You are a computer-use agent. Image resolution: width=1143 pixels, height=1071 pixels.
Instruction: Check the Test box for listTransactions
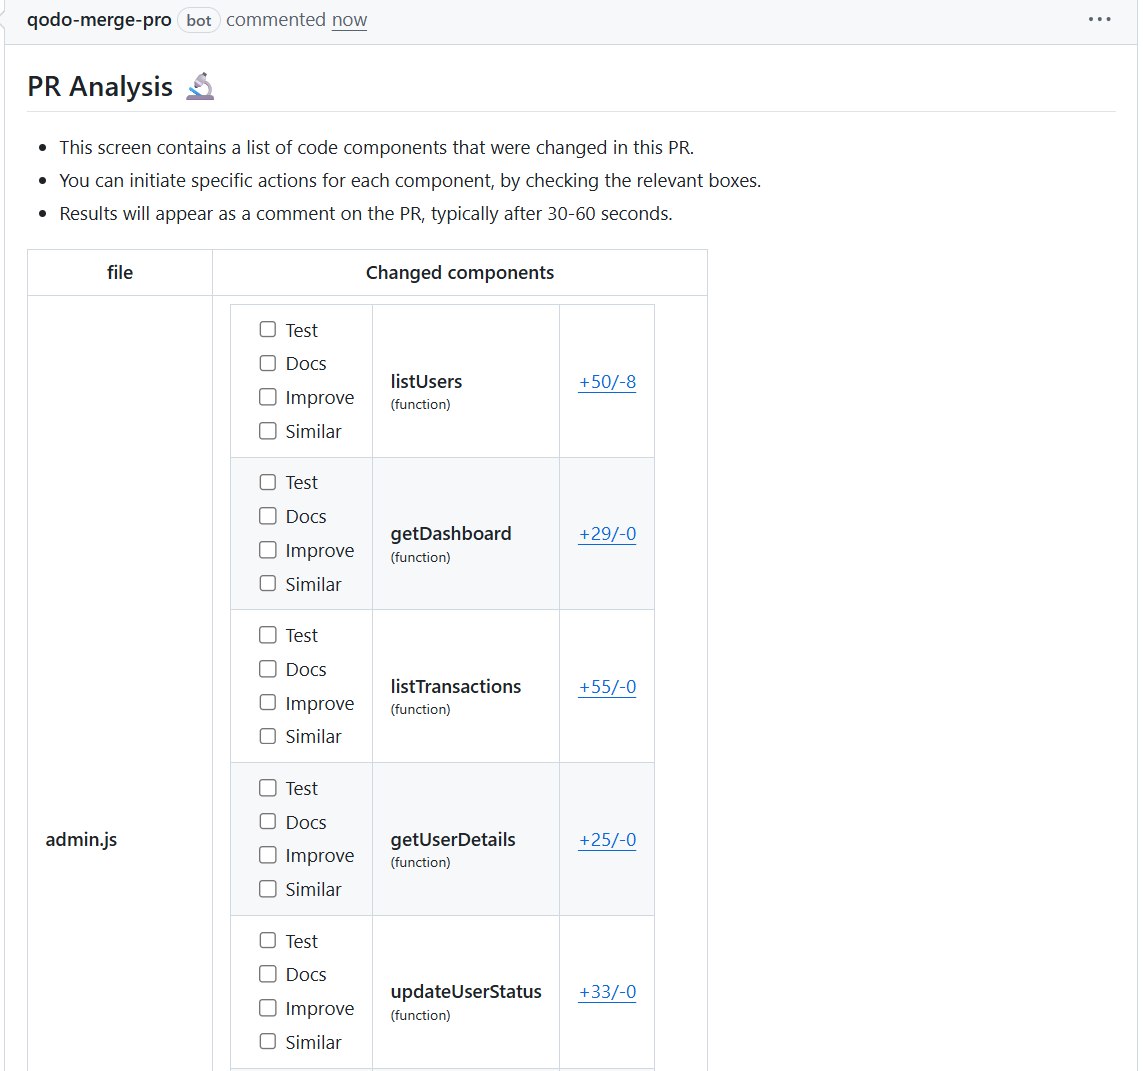(267, 634)
